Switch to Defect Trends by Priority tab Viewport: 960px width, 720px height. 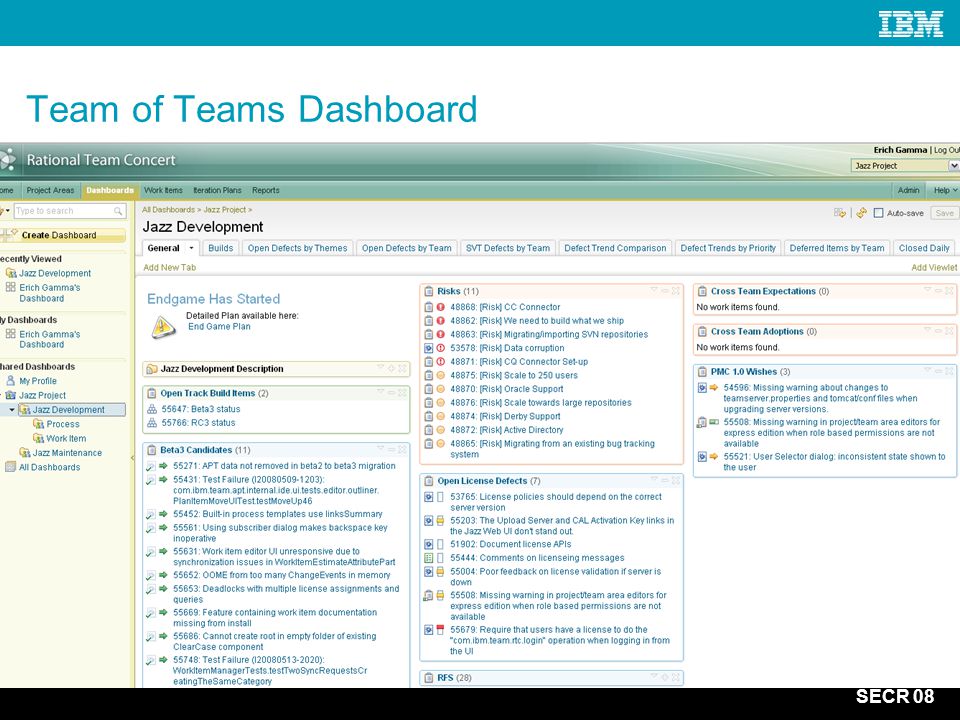click(x=728, y=248)
